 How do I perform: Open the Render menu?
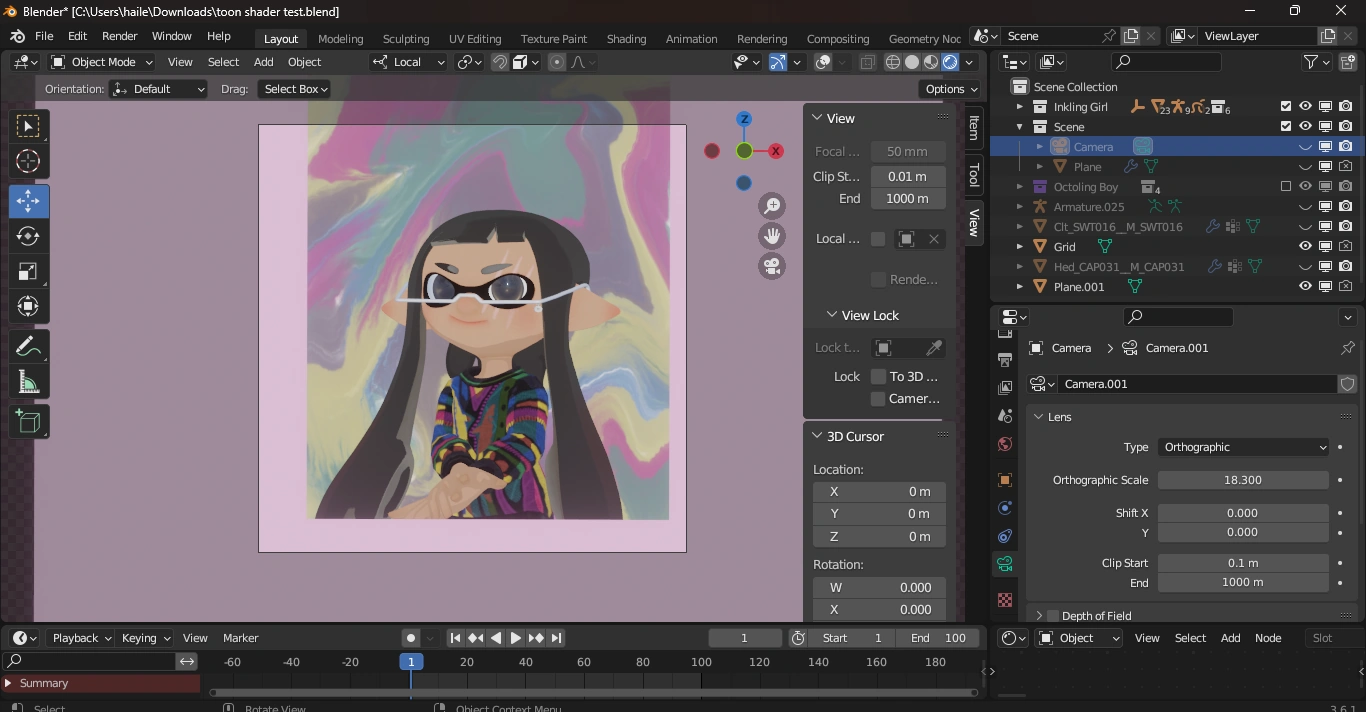point(119,36)
